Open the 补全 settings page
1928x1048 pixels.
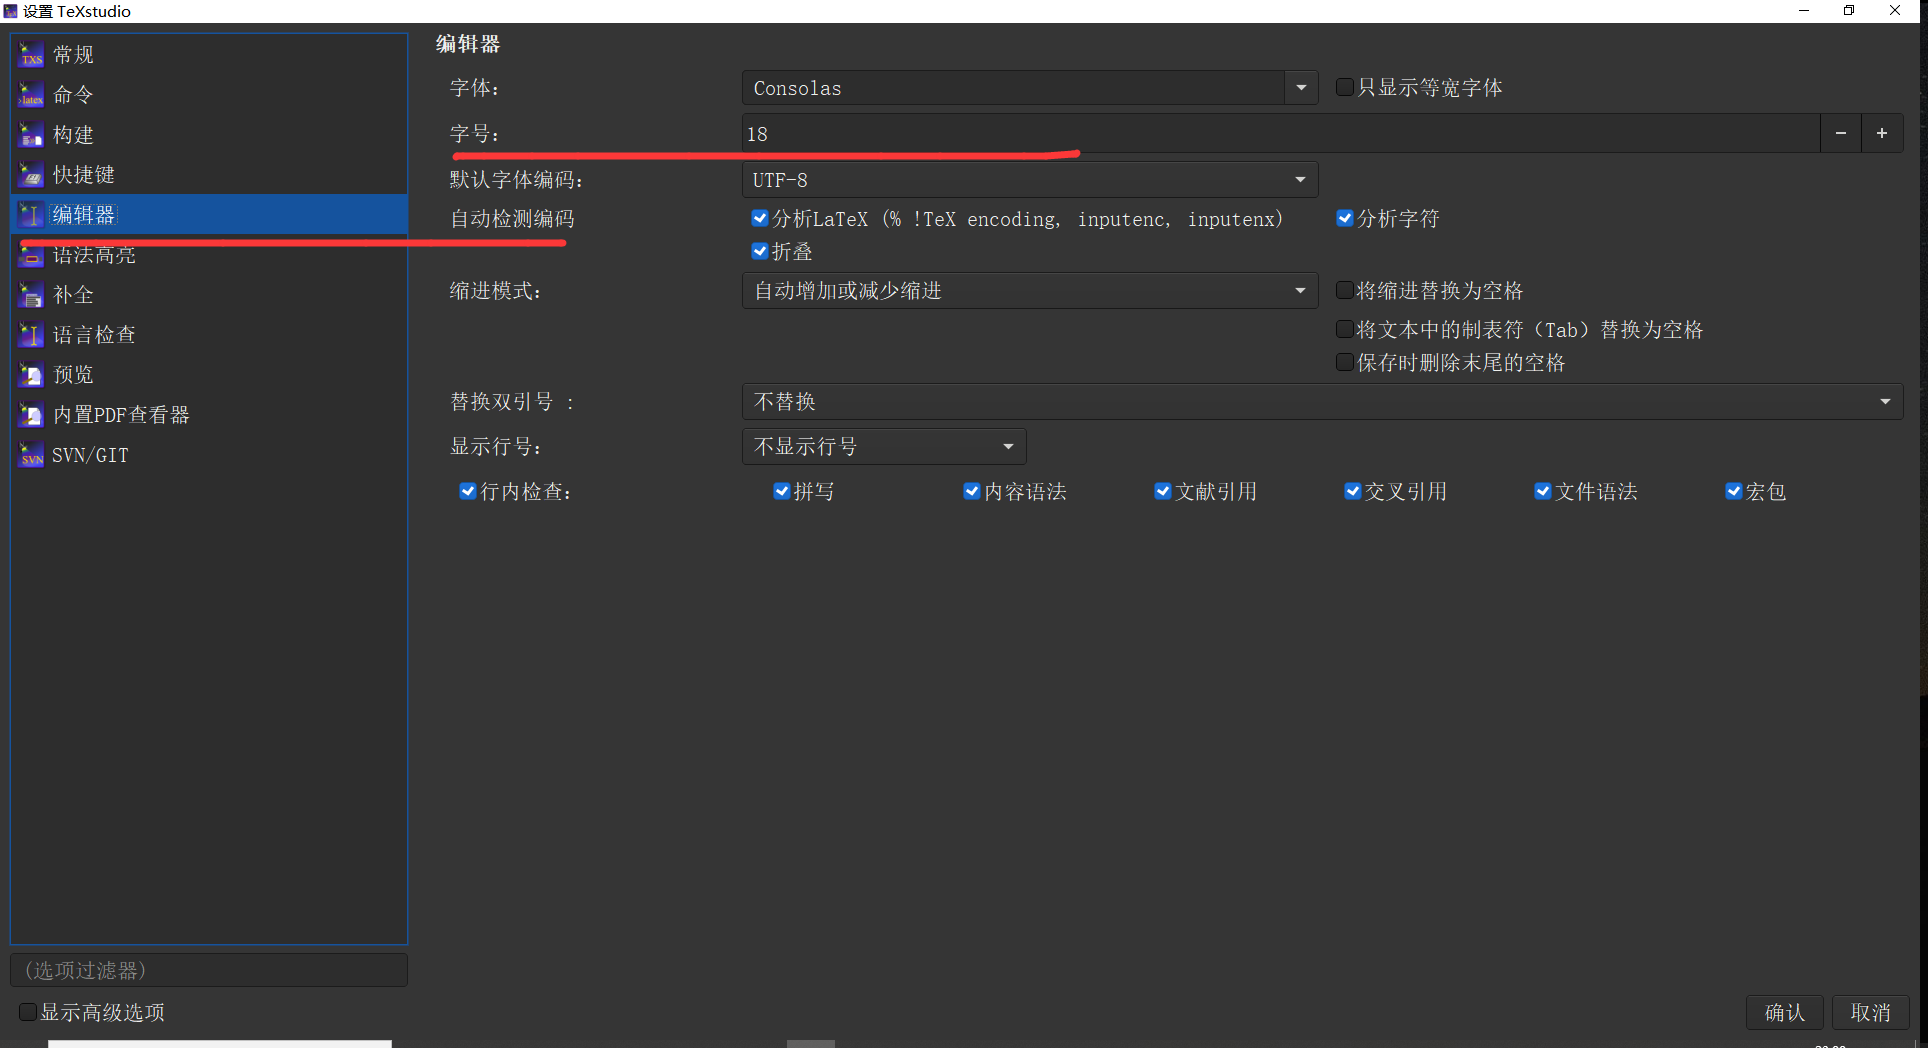[x=209, y=295]
